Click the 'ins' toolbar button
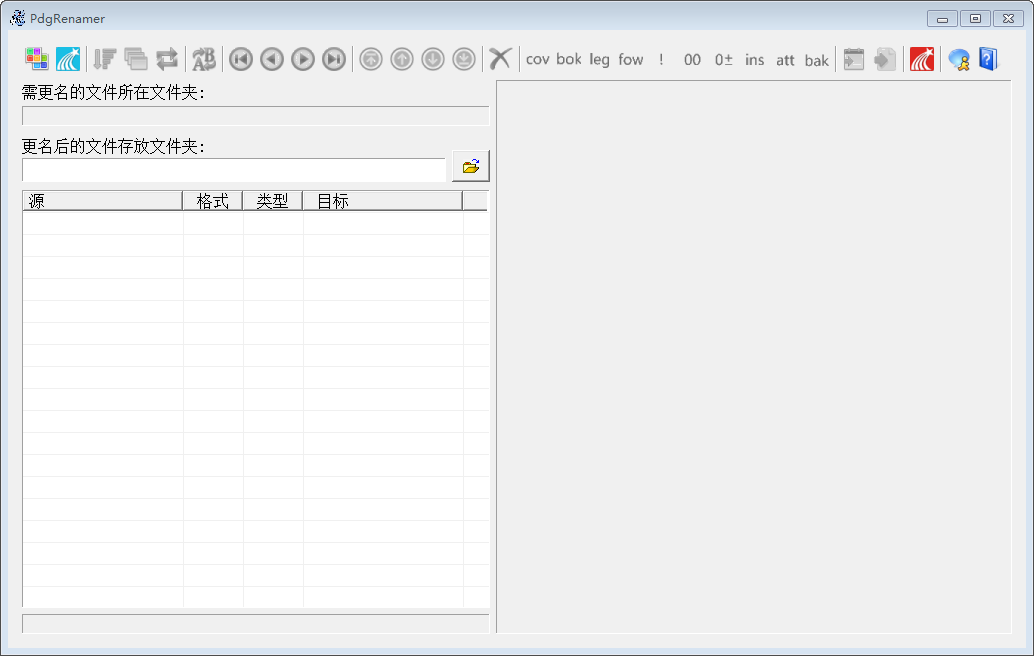Viewport: 1034px width, 656px height. point(754,59)
